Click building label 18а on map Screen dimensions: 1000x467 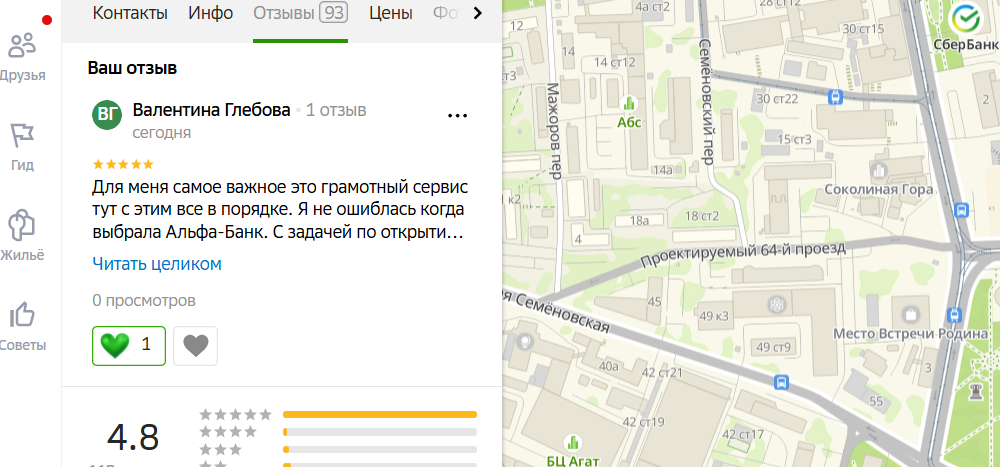point(638,221)
